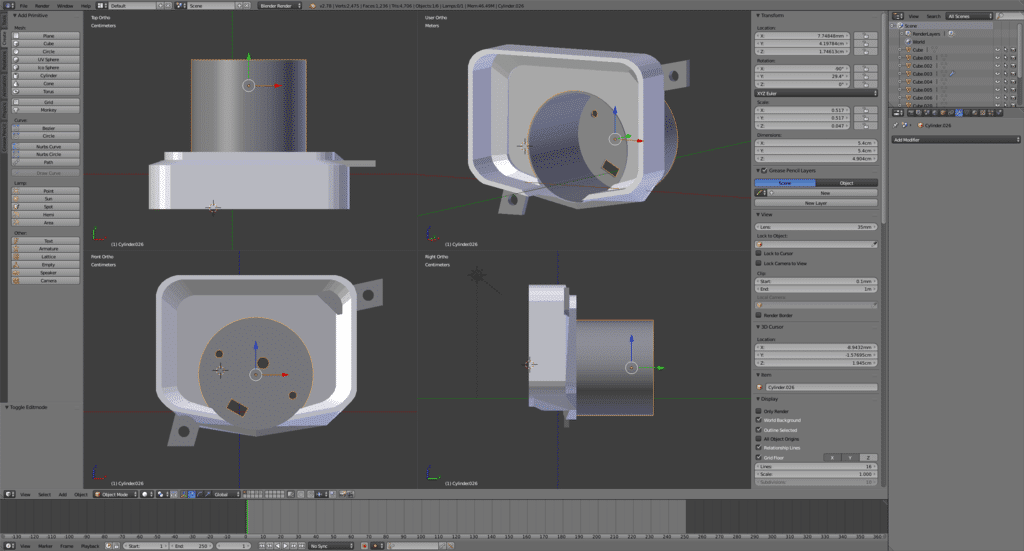
Task: Open the Render menu
Action: click(42, 5)
